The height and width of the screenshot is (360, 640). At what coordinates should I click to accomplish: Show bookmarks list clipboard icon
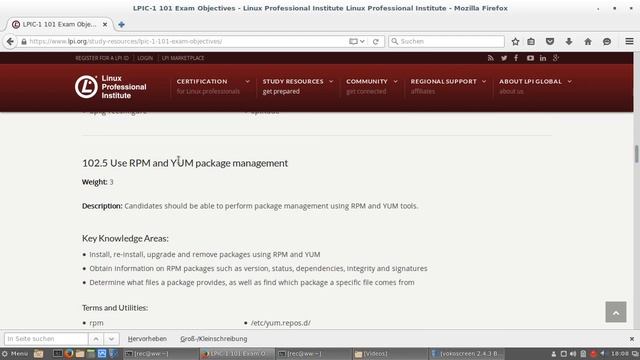point(531,41)
